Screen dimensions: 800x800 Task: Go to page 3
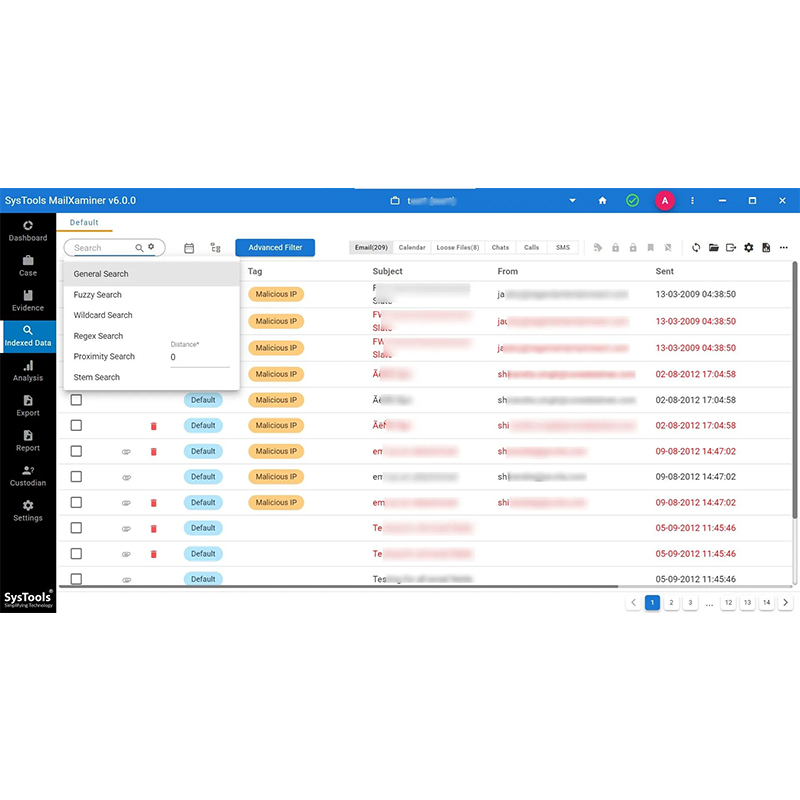690,603
